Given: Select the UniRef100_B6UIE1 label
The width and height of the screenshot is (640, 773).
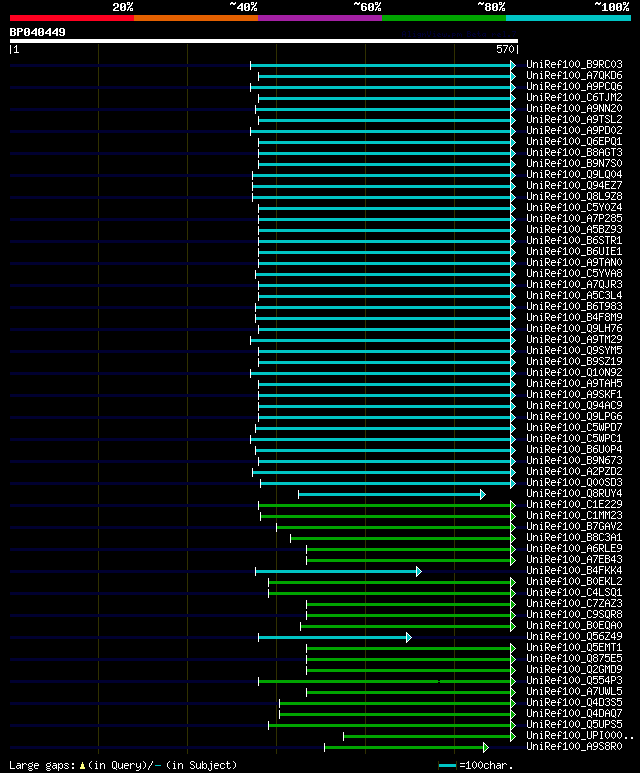Looking at the screenshot, I should (x=574, y=251).
